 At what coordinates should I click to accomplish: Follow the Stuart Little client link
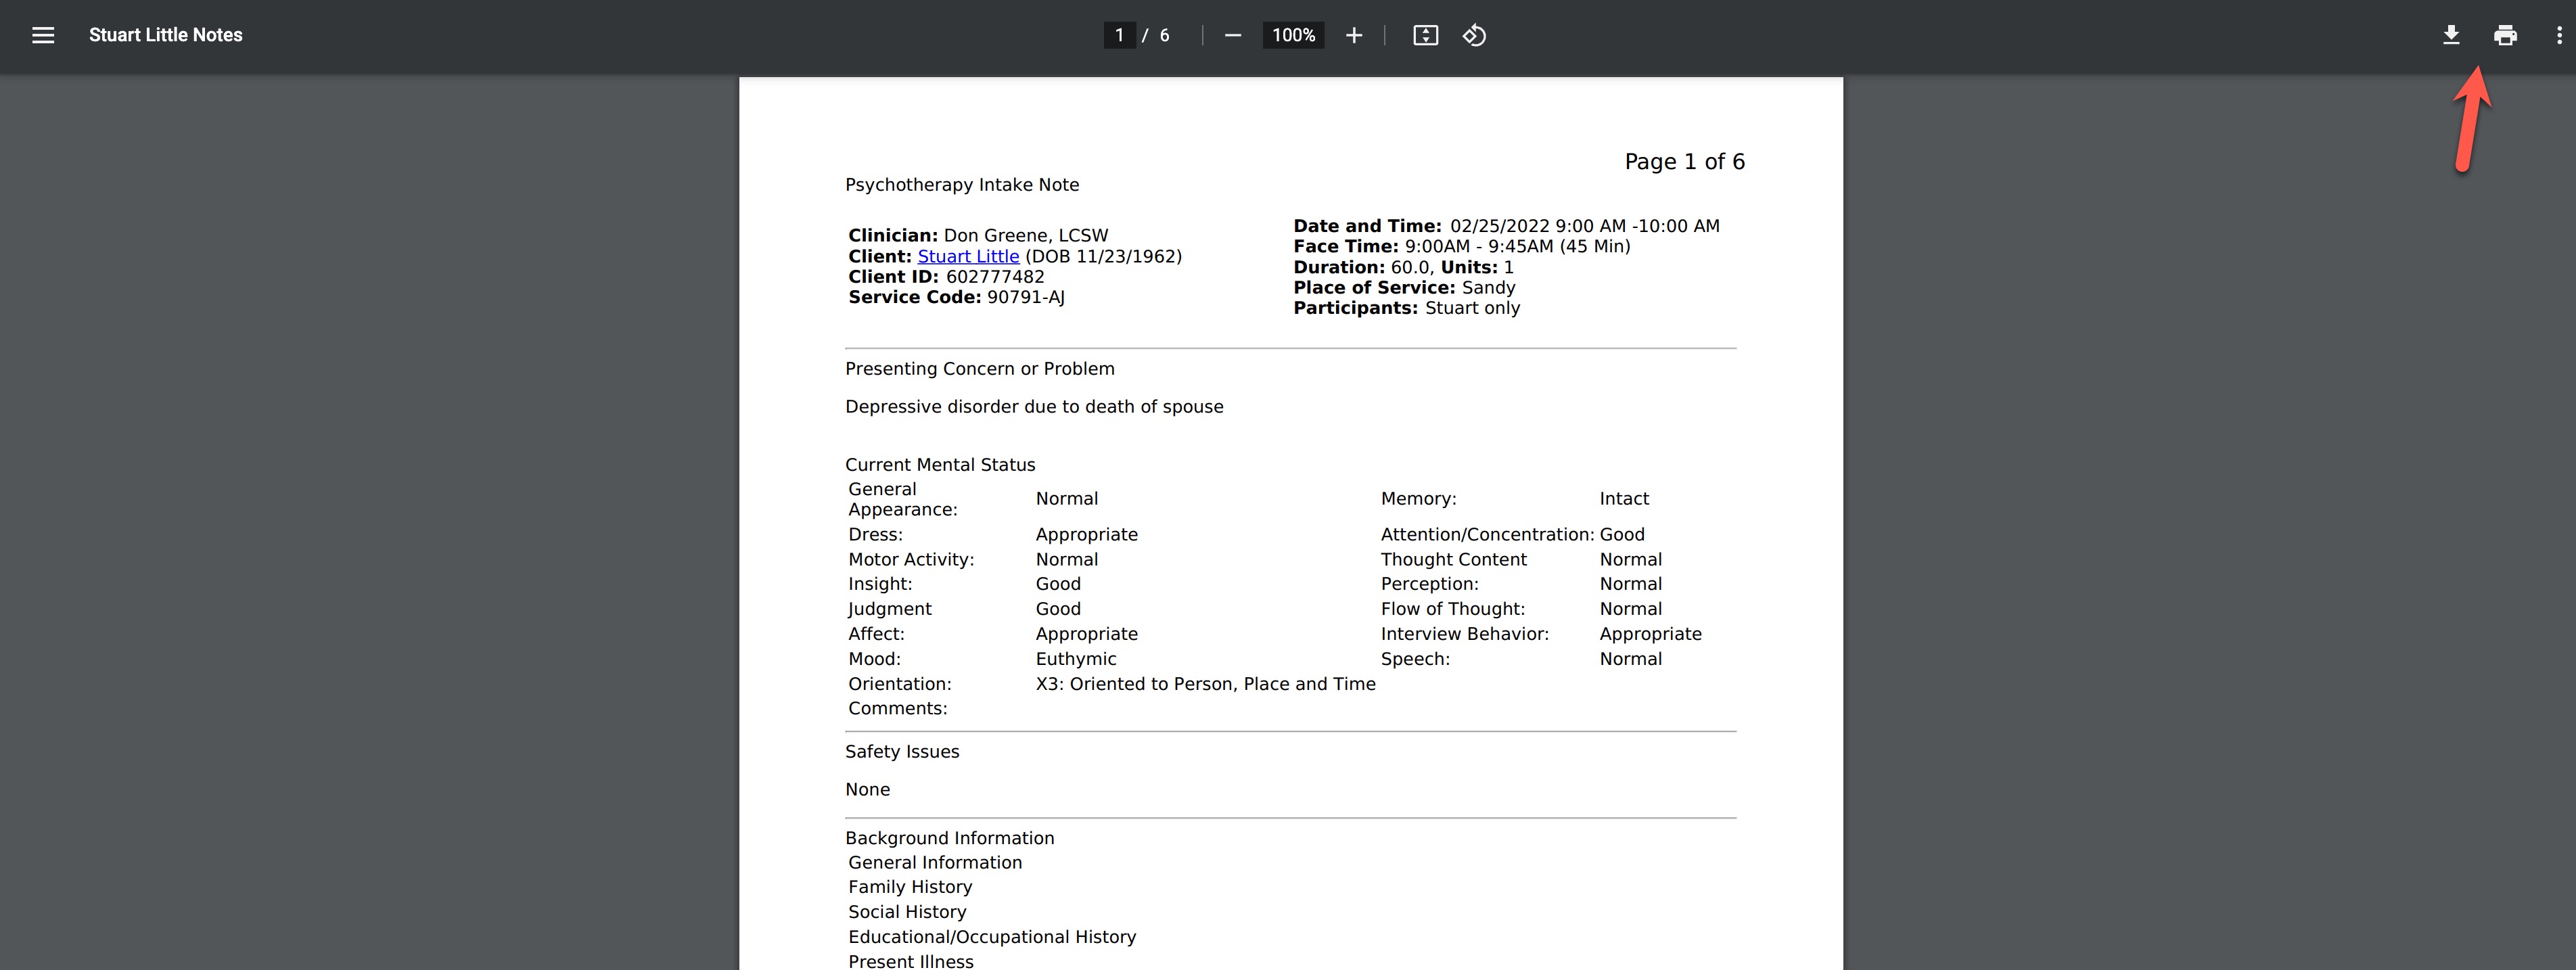(967, 256)
